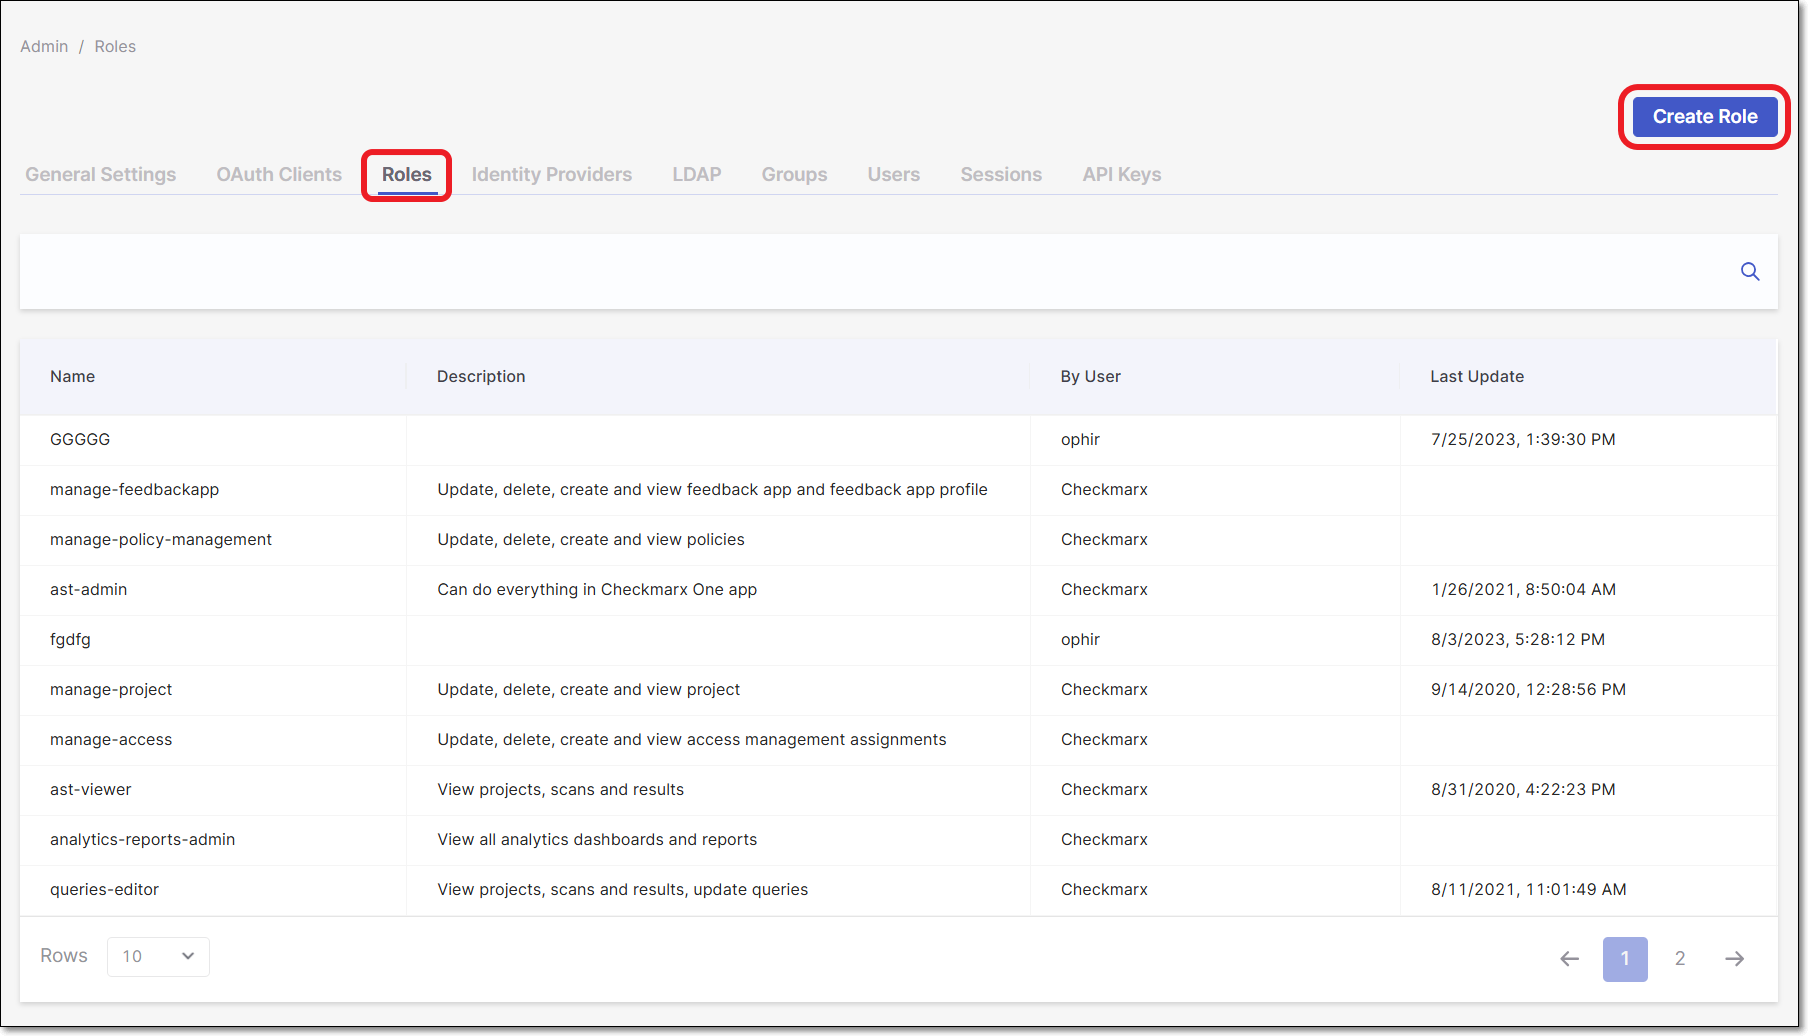Open the OAuth Clients tab
Viewport: 1808px width, 1036px height.
coord(279,175)
